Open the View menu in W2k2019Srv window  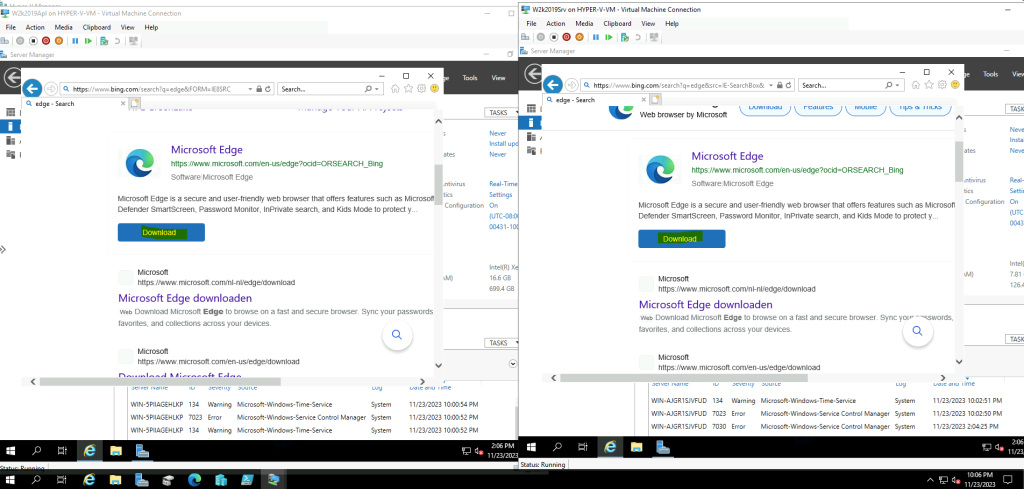pyautogui.click(x=648, y=24)
